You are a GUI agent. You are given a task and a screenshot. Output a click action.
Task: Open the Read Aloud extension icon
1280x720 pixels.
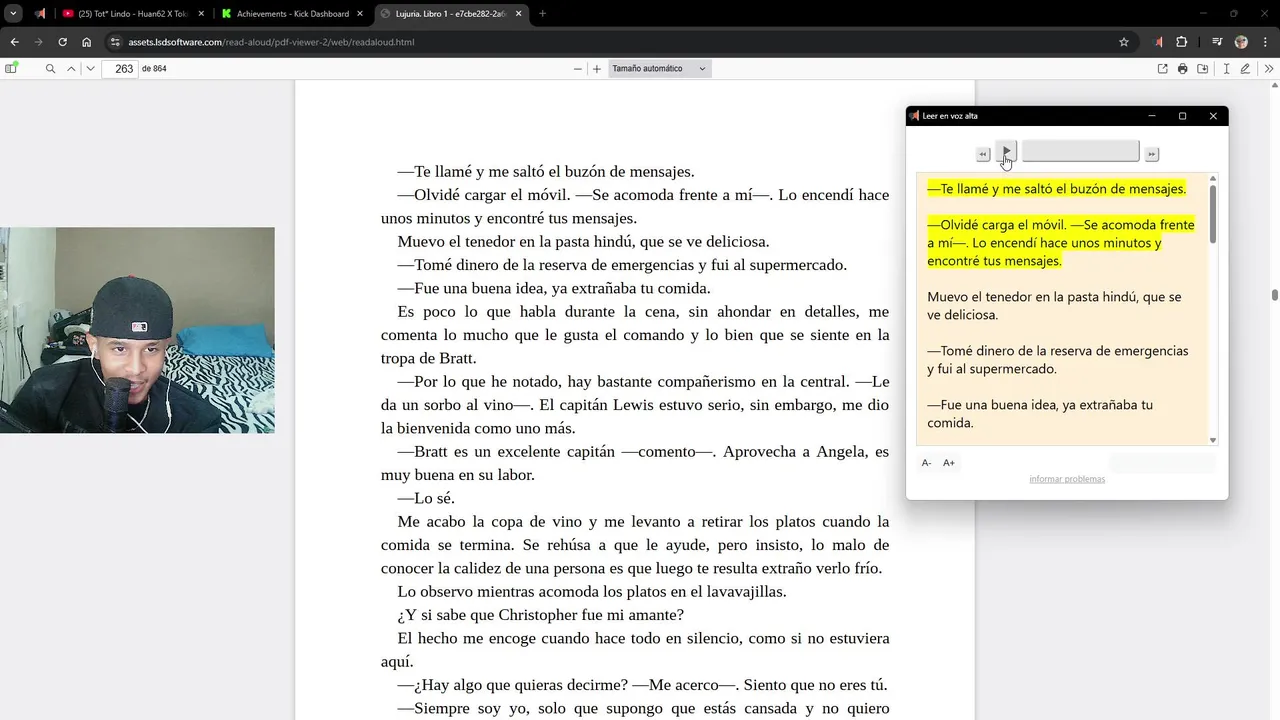1158,42
